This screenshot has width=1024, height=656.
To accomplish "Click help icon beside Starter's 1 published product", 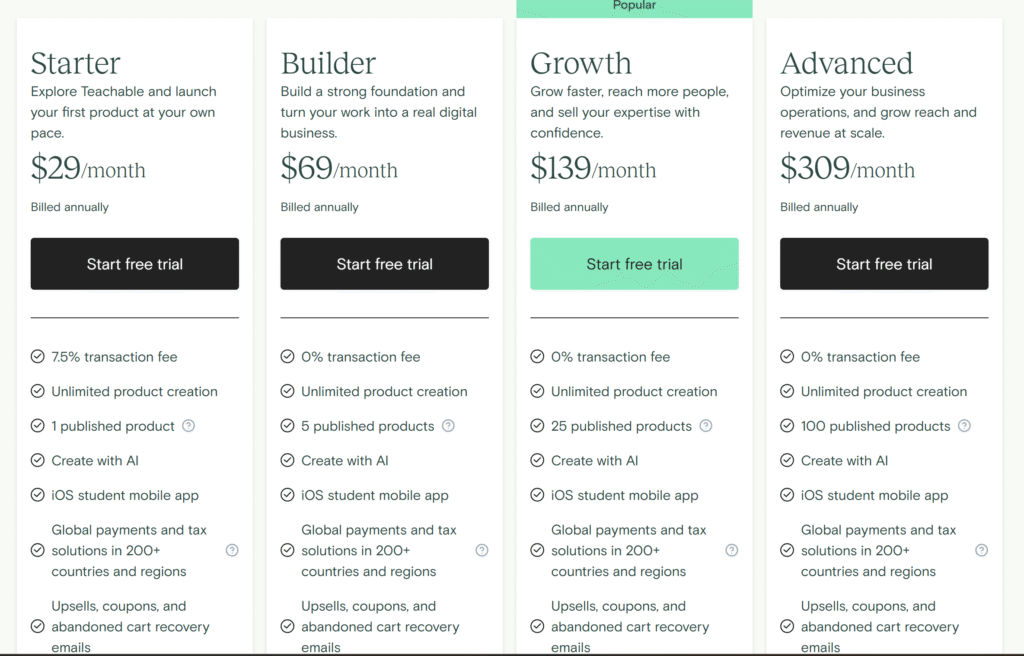I will click(x=188, y=426).
